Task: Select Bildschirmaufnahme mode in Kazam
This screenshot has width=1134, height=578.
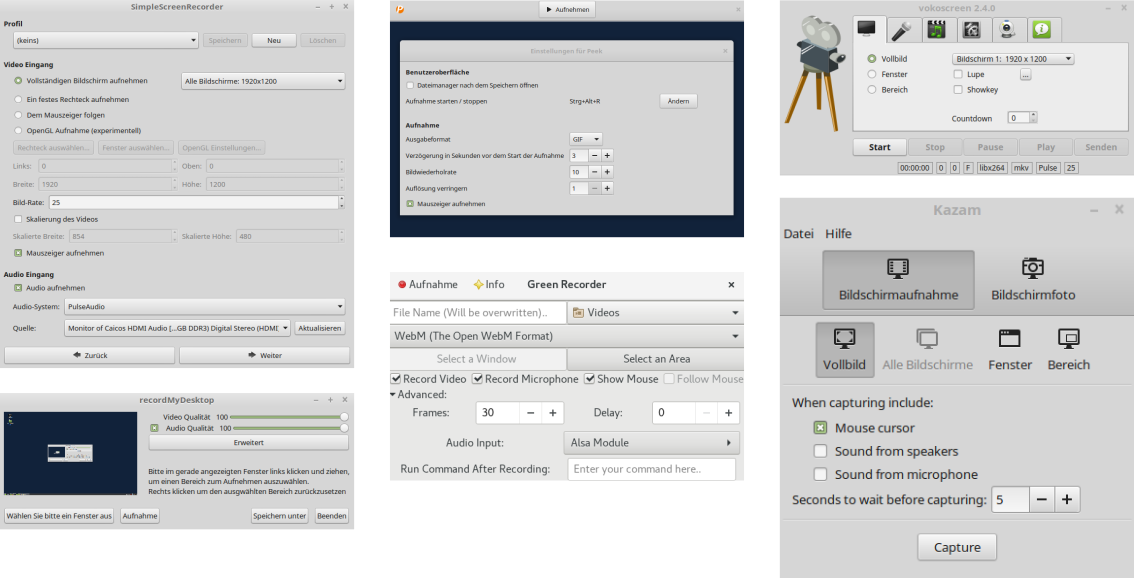Action: tap(898, 280)
